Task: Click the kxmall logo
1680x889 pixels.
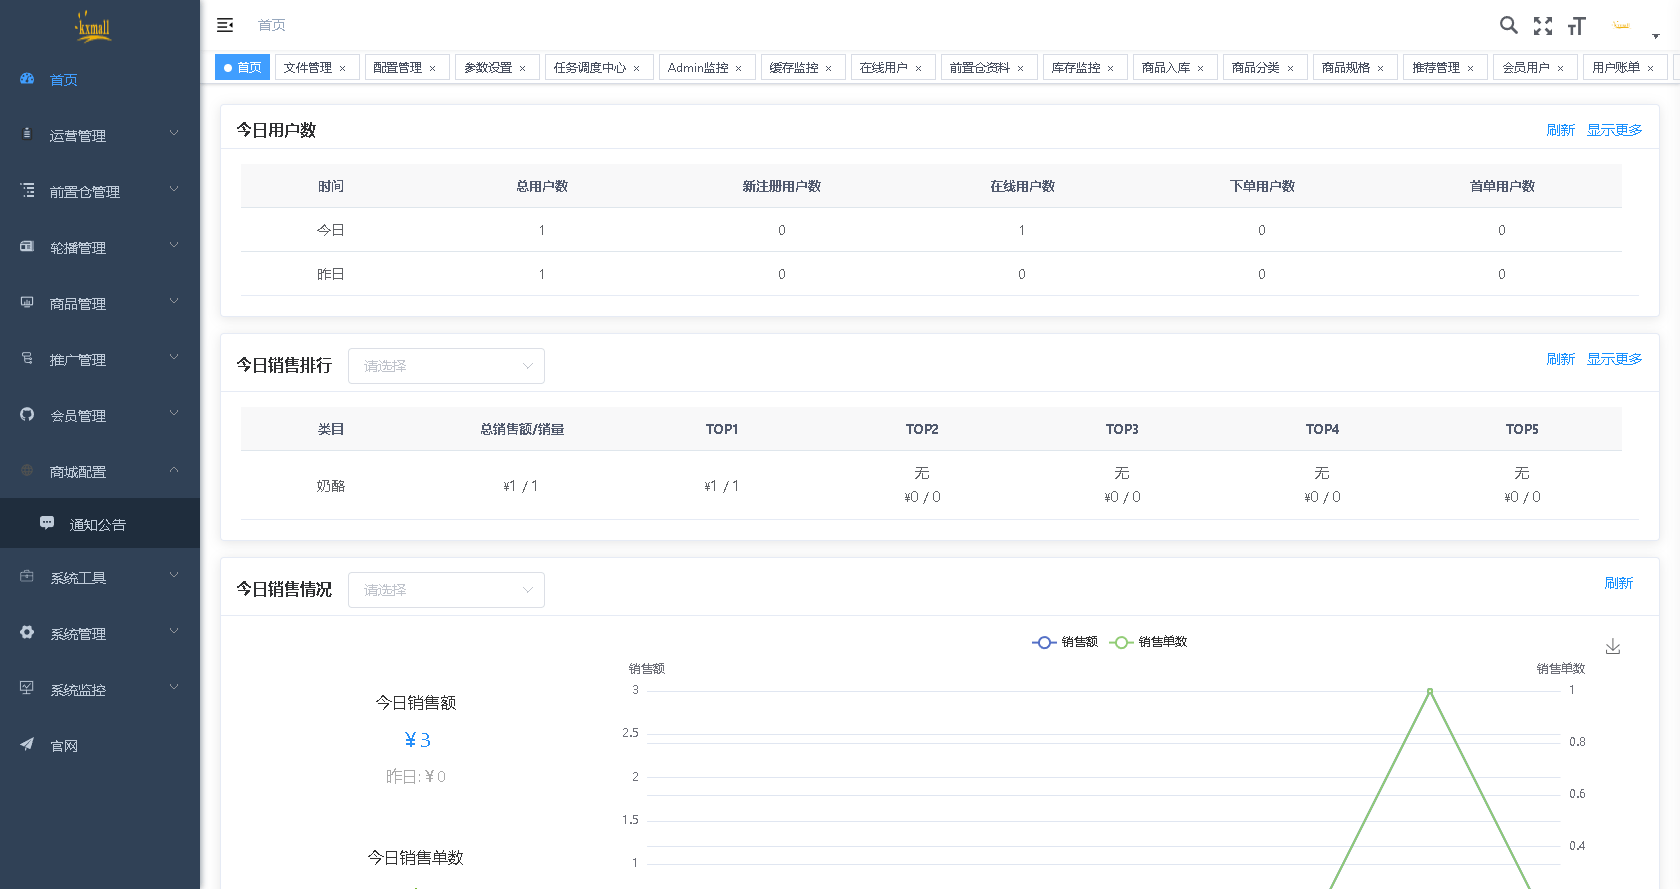Action: [x=93, y=26]
